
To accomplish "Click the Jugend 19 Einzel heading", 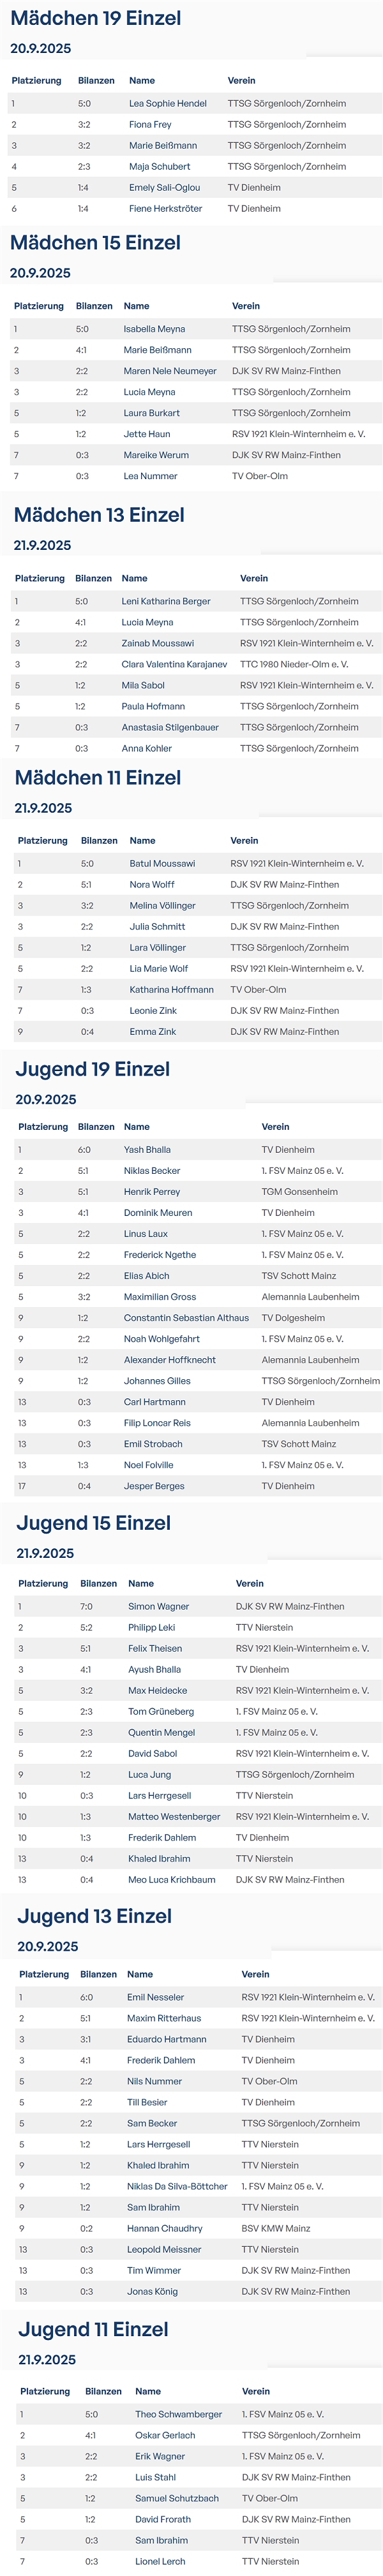I will pos(93,1069).
